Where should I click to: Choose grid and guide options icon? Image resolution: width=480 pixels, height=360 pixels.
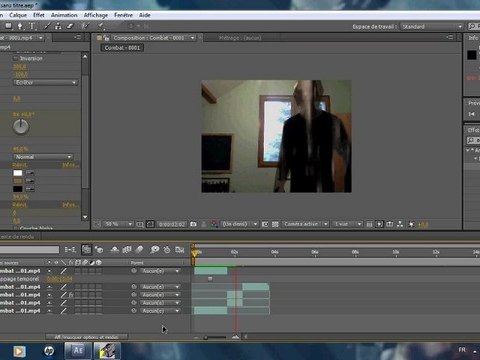(140, 224)
